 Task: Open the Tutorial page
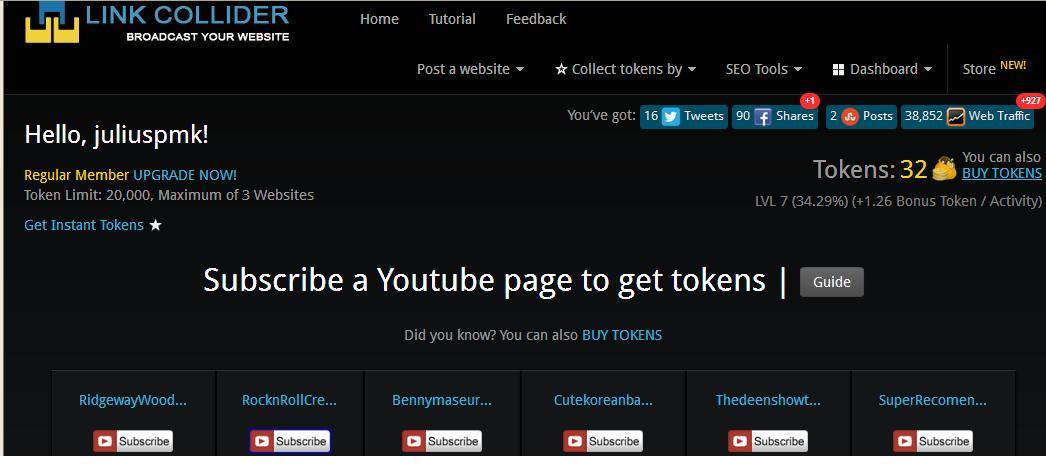pos(452,19)
